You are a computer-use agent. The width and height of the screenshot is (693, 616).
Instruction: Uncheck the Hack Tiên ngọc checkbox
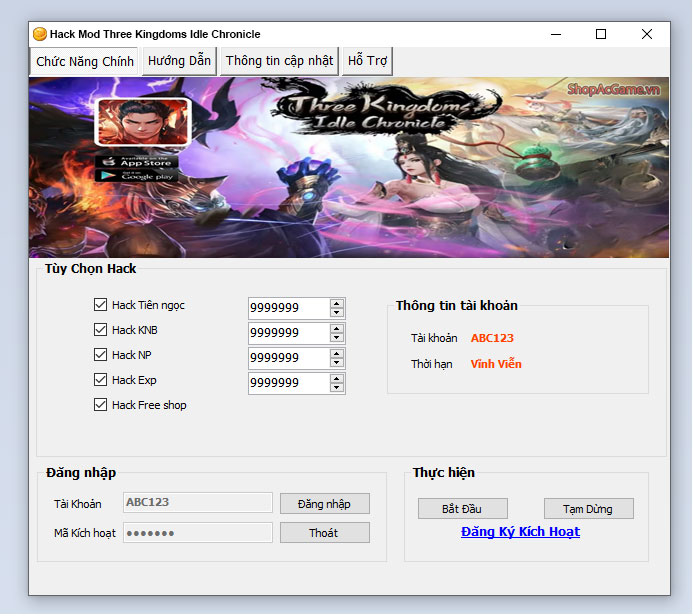click(100, 305)
